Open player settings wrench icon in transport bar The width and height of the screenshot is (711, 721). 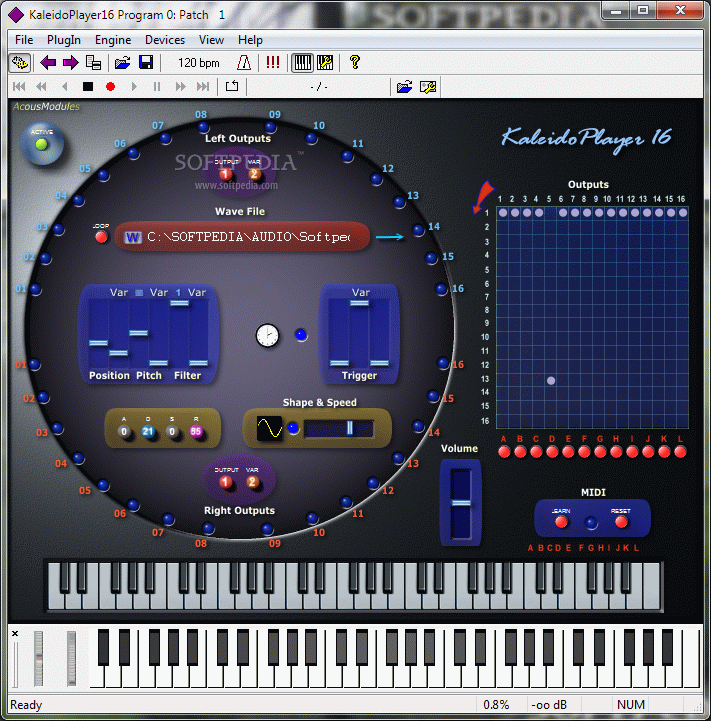point(428,86)
